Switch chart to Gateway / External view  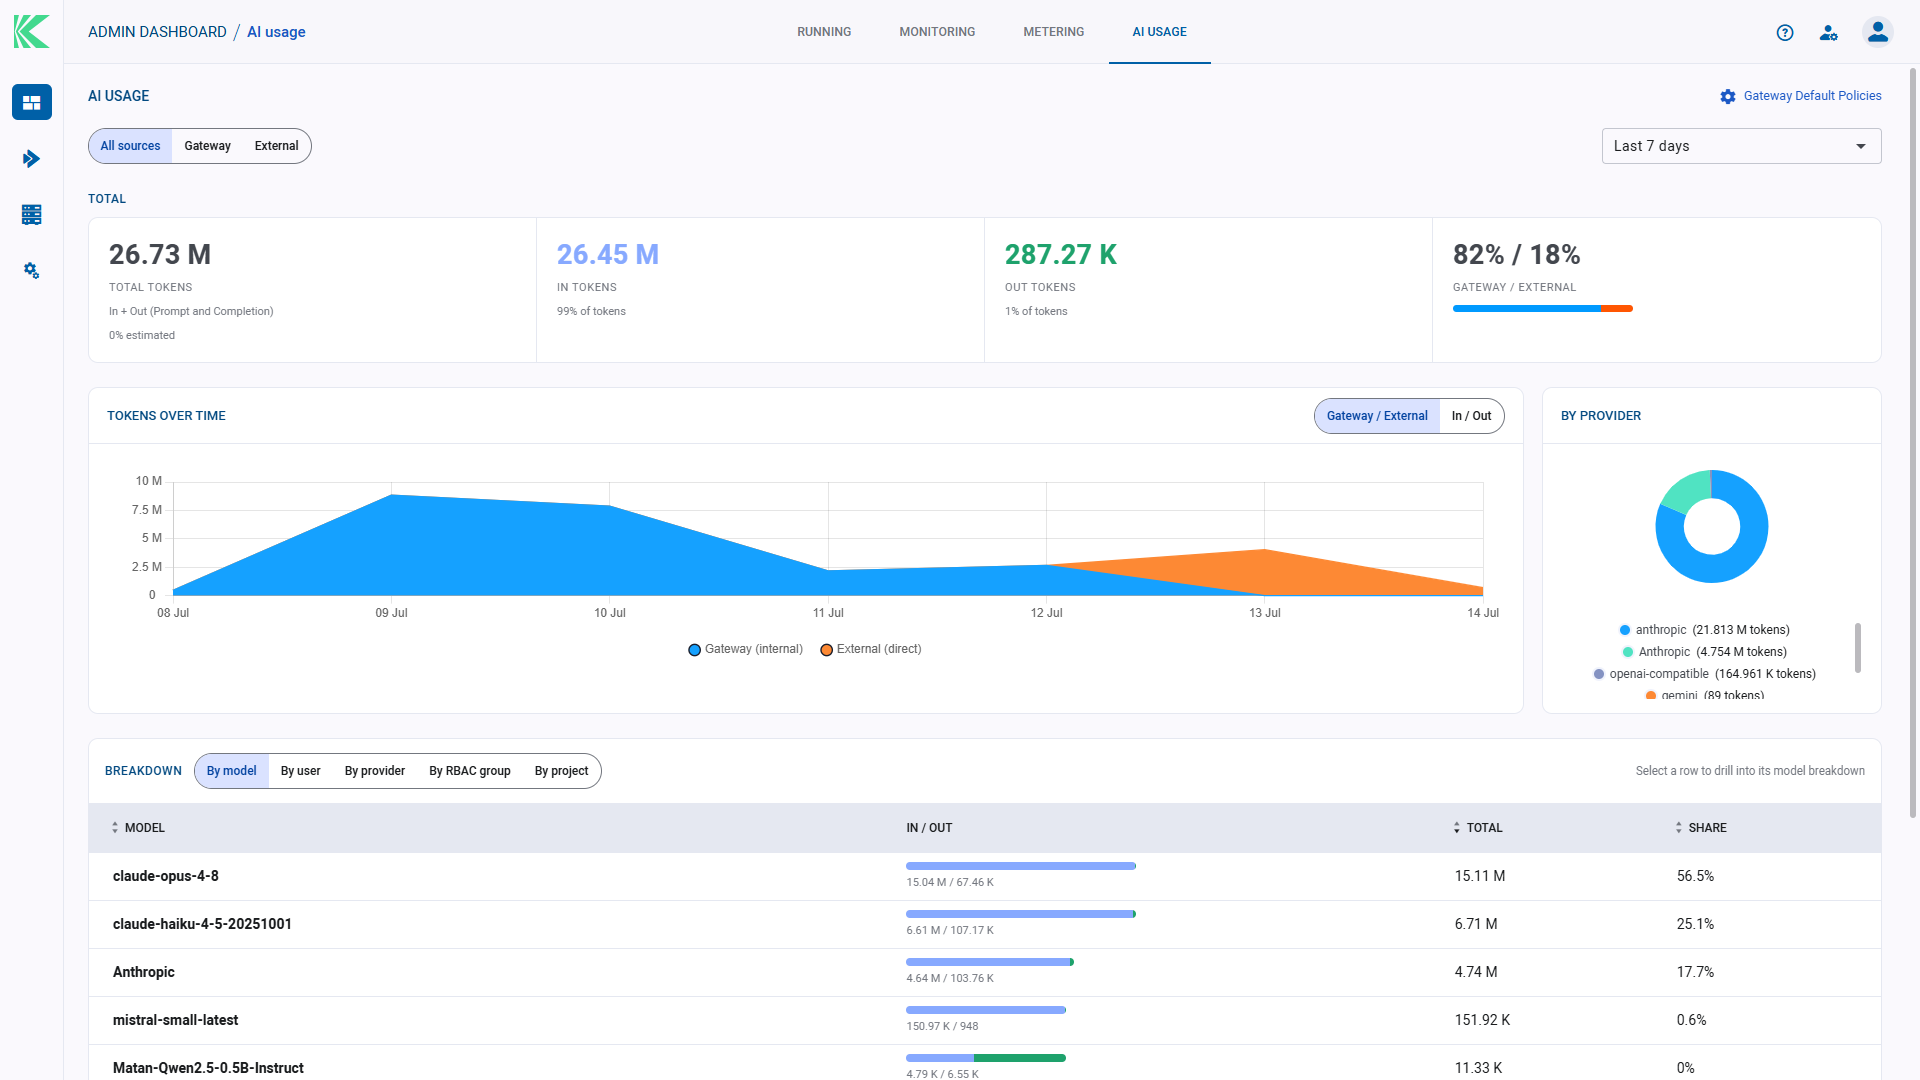[x=1377, y=416]
